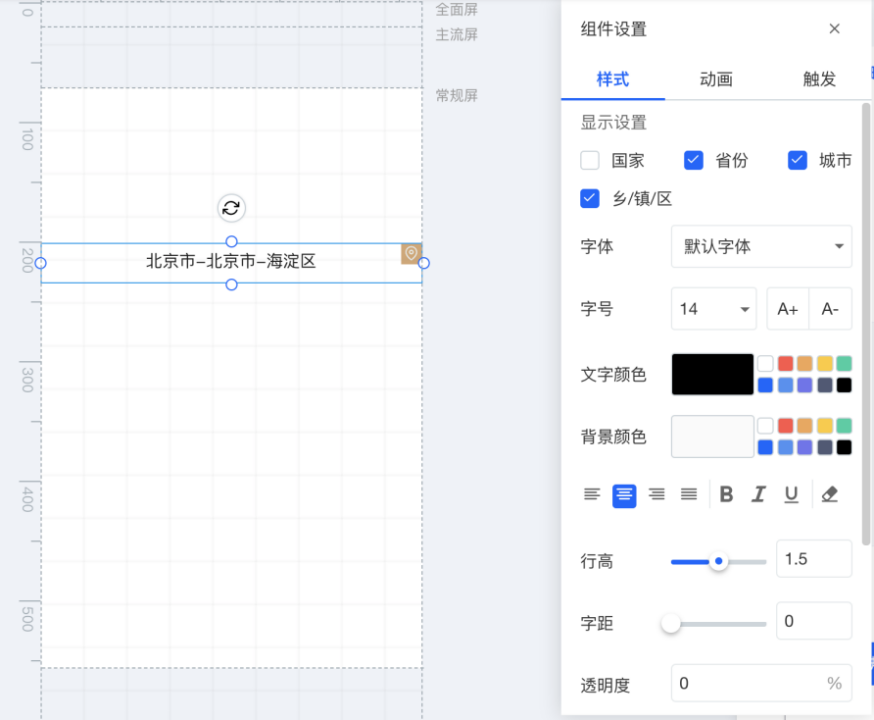
Task: Uncheck the 乡/镇/区 checkbox
Action: click(x=590, y=198)
